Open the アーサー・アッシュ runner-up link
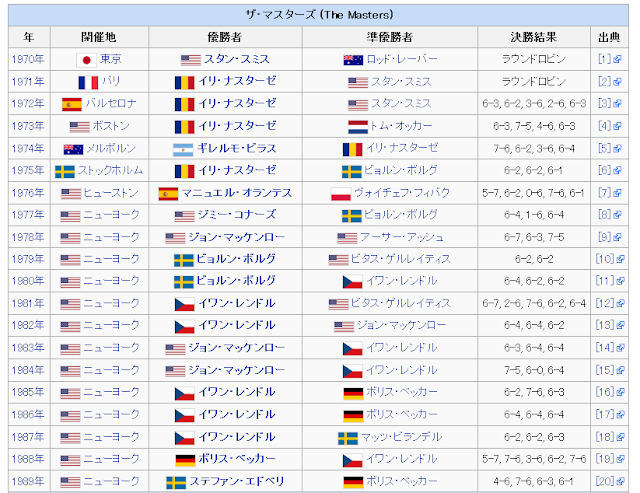 [402, 237]
